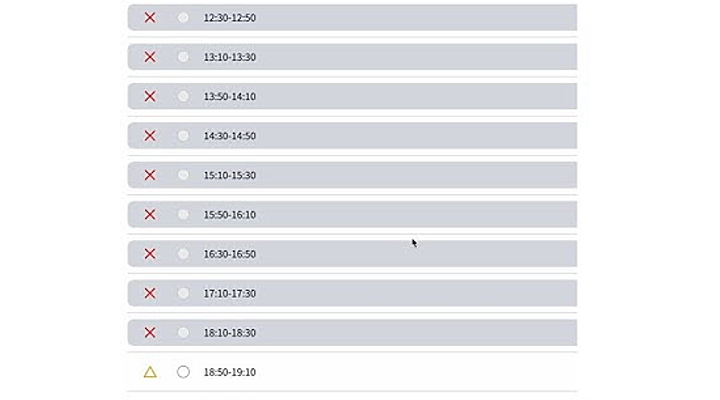Click the red X beside 12:30-12:50
This screenshot has width=720, height=400.
[x=150, y=17]
